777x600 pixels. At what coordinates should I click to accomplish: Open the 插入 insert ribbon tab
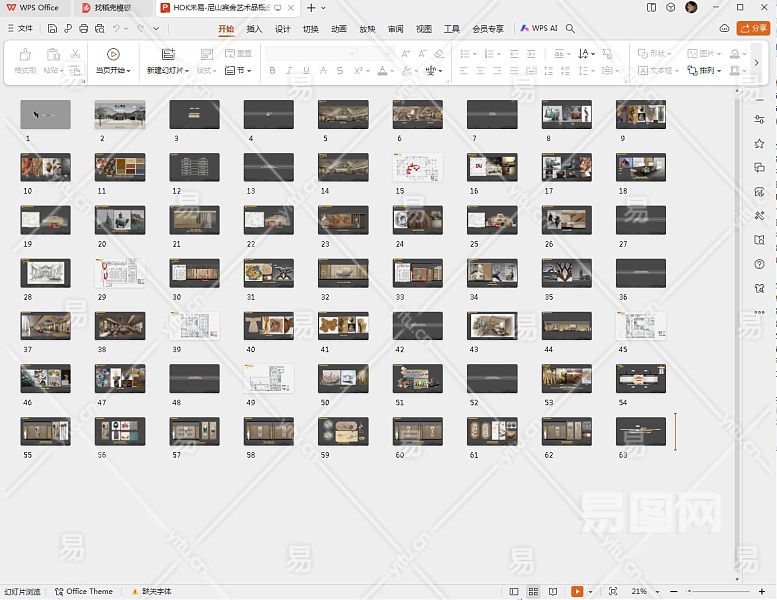coord(254,29)
